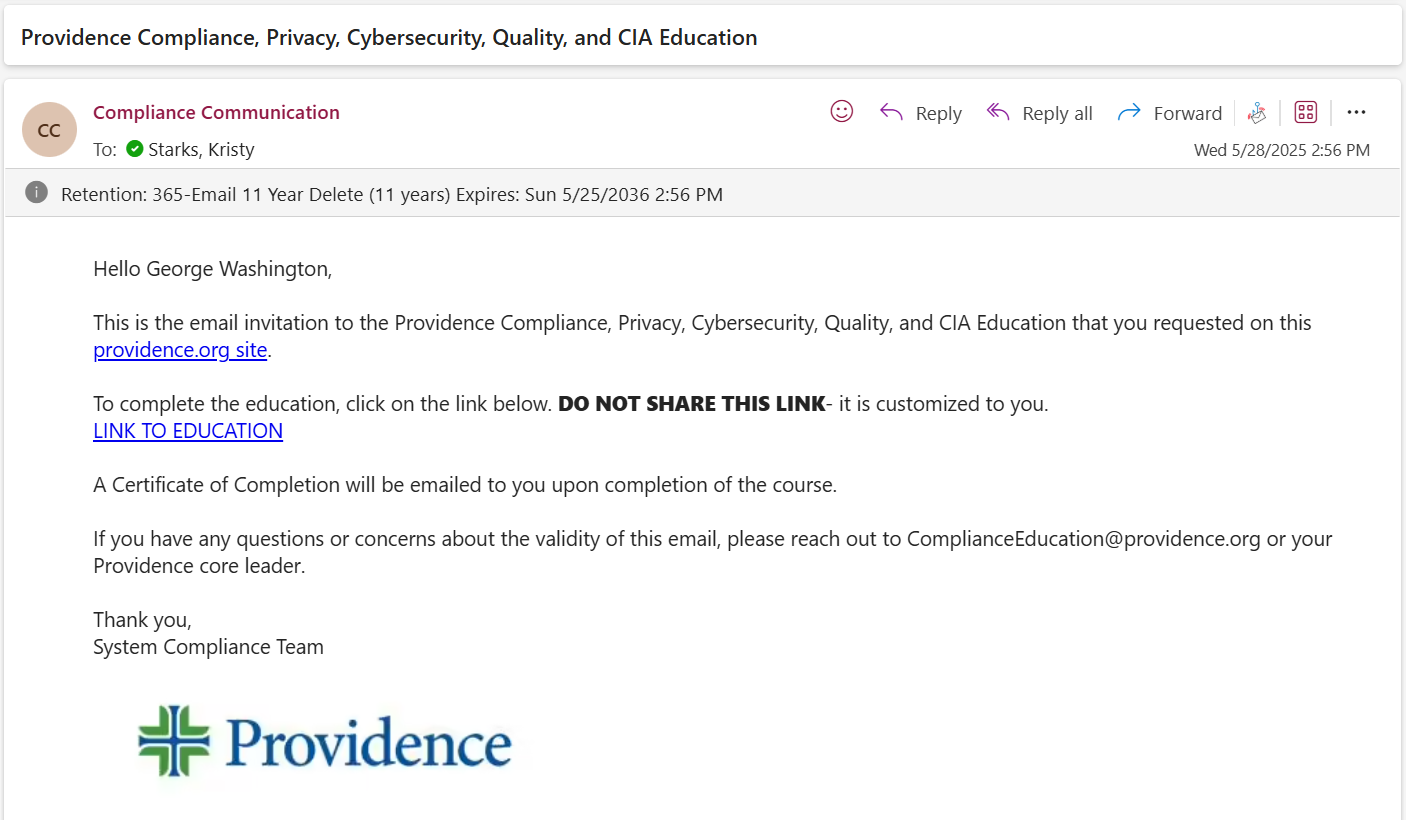
Task: Click recipient's green presence status icon
Action: click(x=135, y=150)
